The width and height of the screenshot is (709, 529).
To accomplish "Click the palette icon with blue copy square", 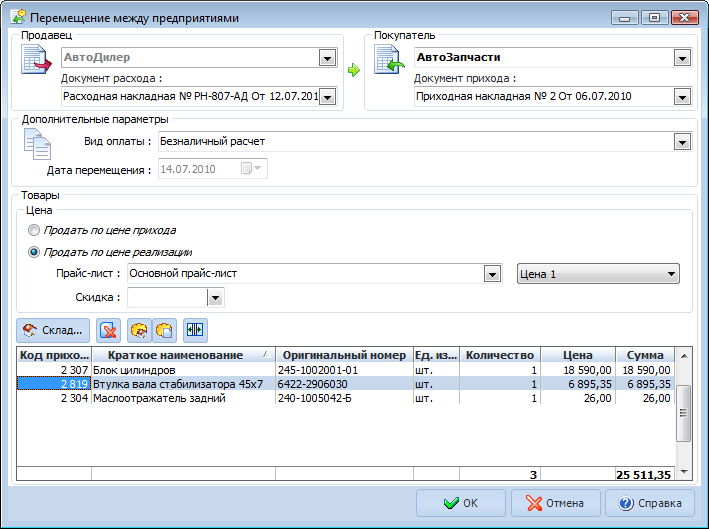I will 164,329.
